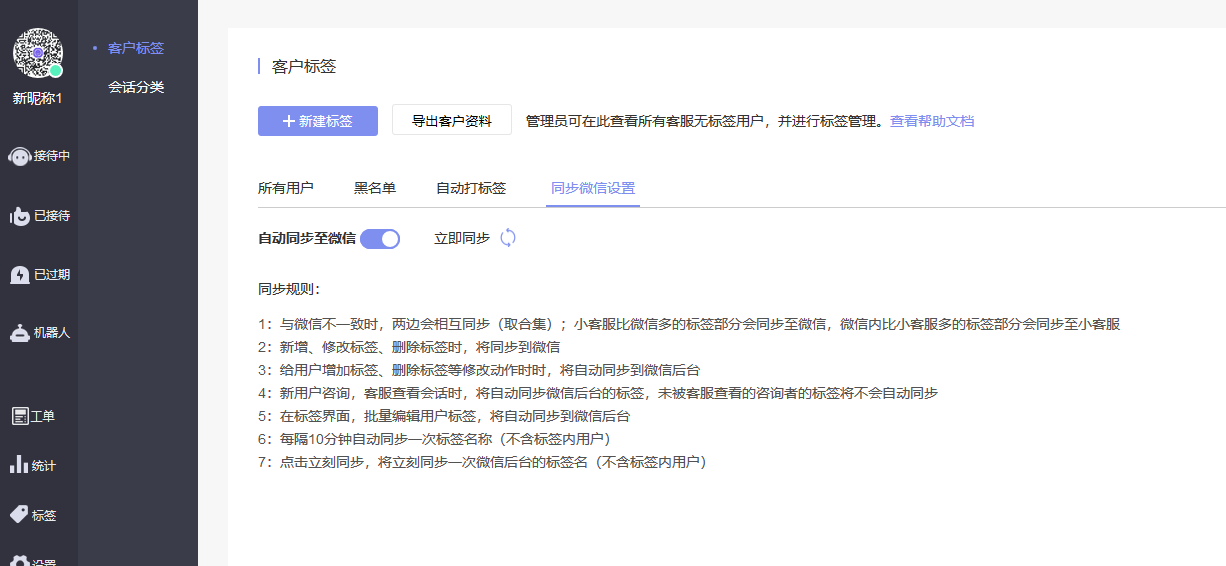Open the 设置 gear icon
1226x566 pixels.
[x=19, y=561]
